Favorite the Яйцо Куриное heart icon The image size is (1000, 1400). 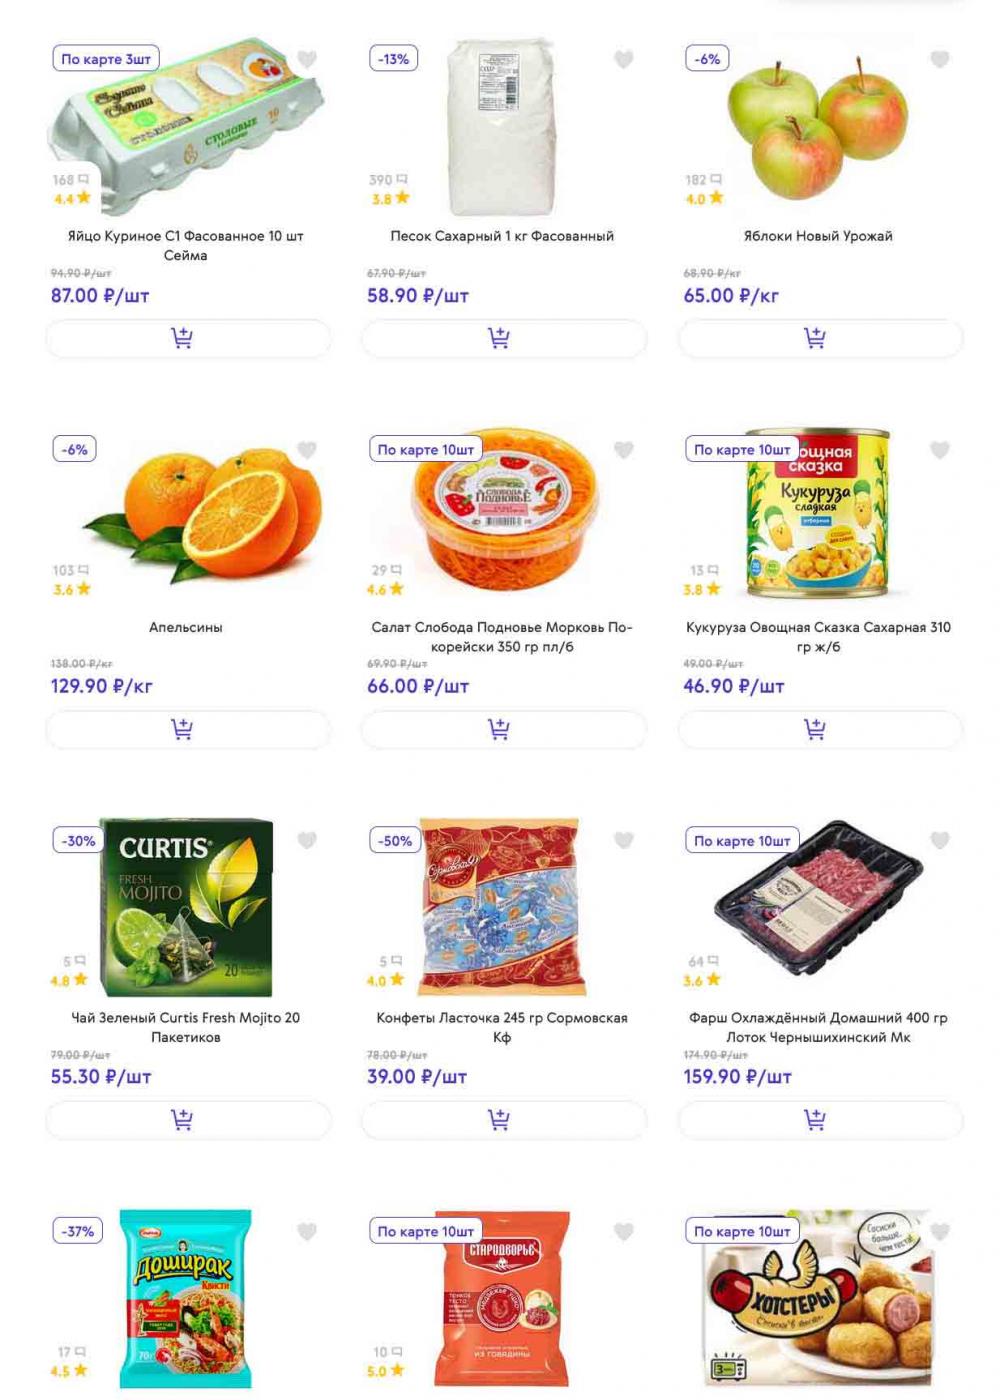click(307, 59)
